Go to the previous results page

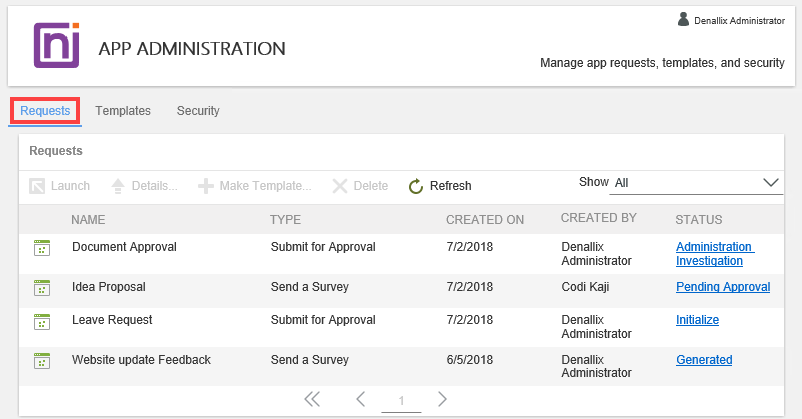pyautogui.click(x=360, y=400)
